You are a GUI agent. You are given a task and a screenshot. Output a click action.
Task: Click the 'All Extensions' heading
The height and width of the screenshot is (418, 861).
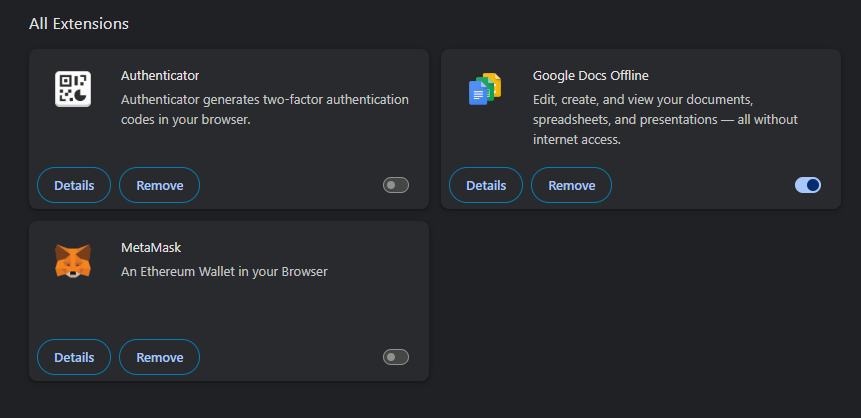(x=79, y=22)
